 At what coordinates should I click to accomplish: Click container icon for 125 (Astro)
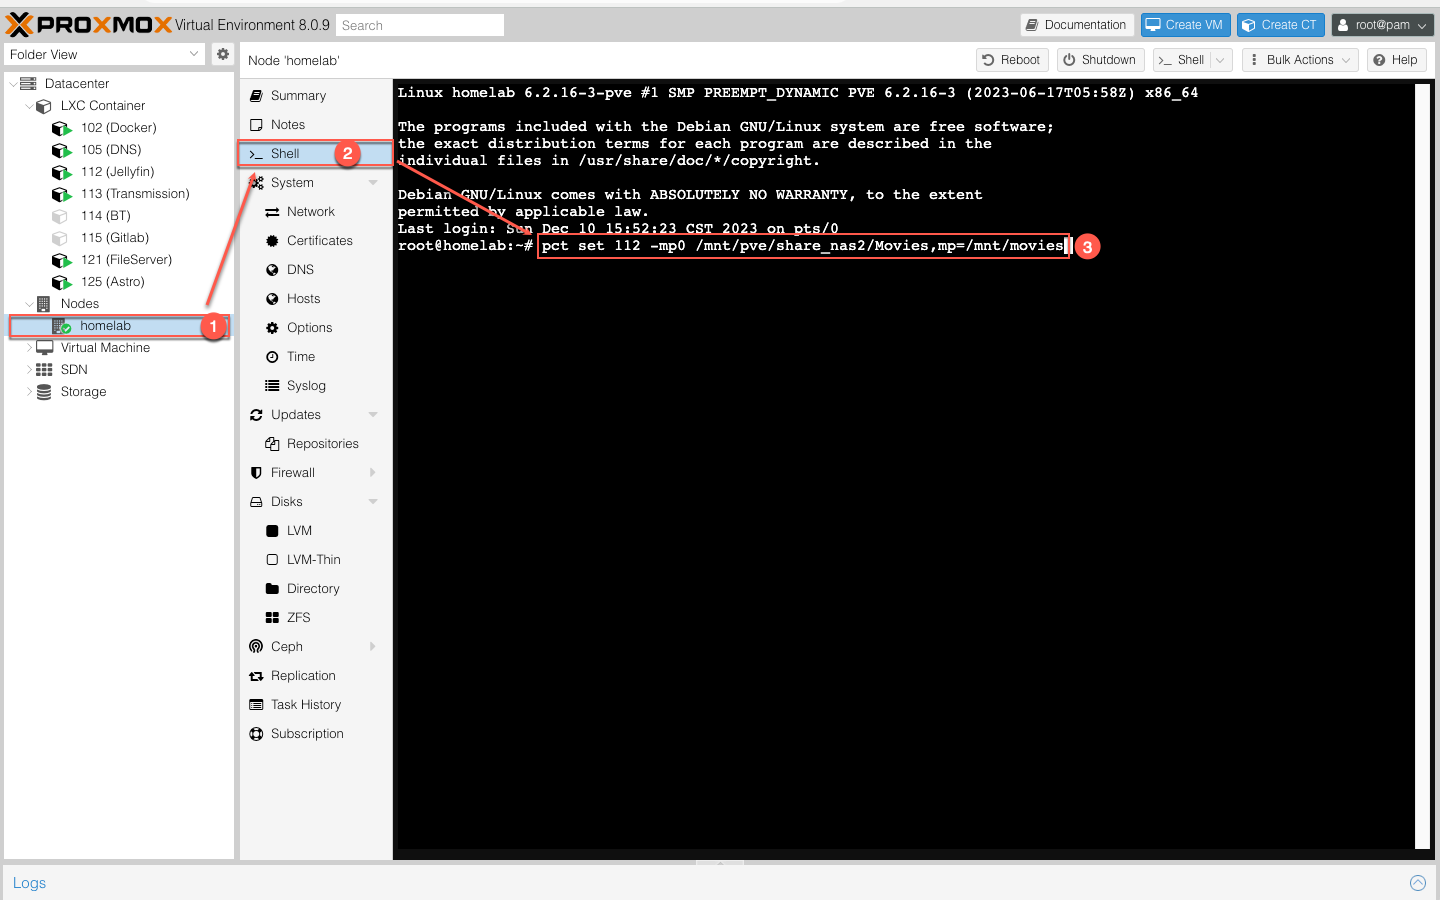[61, 282]
